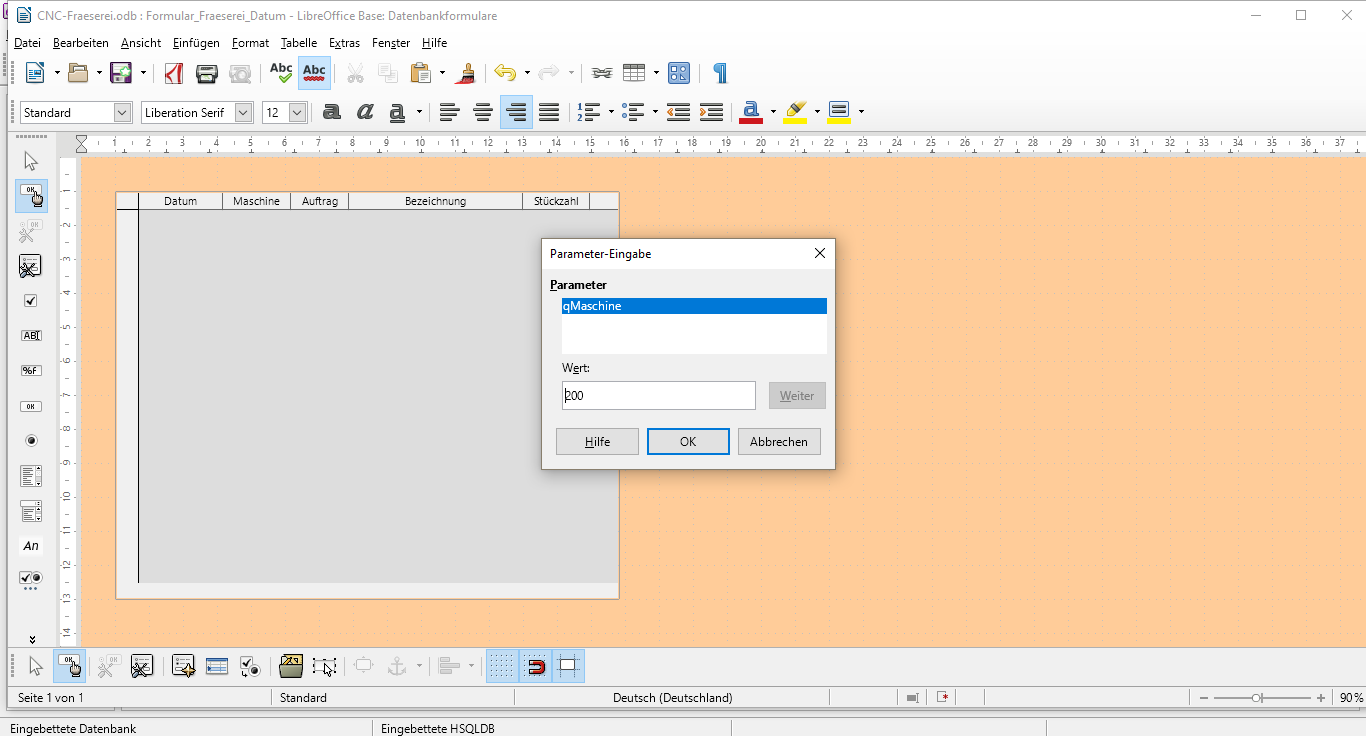Click the Check Box control in sidebar
This screenshot has width=1366, height=736.
point(31,300)
